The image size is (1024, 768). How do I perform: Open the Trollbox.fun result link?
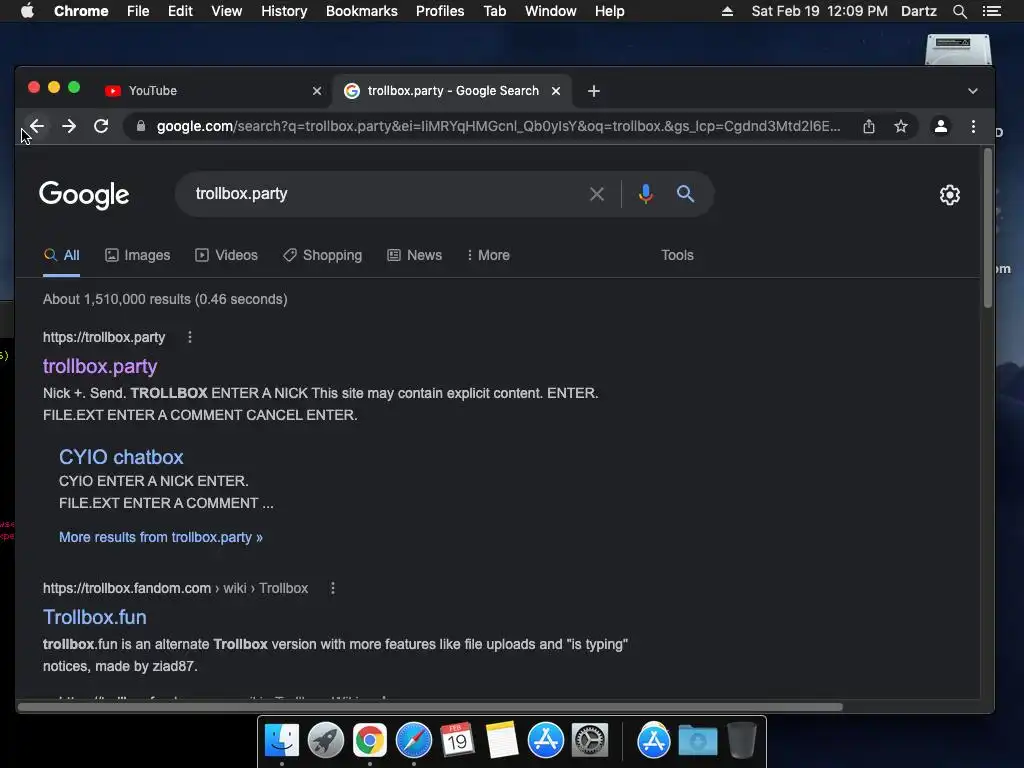click(95, 617)
